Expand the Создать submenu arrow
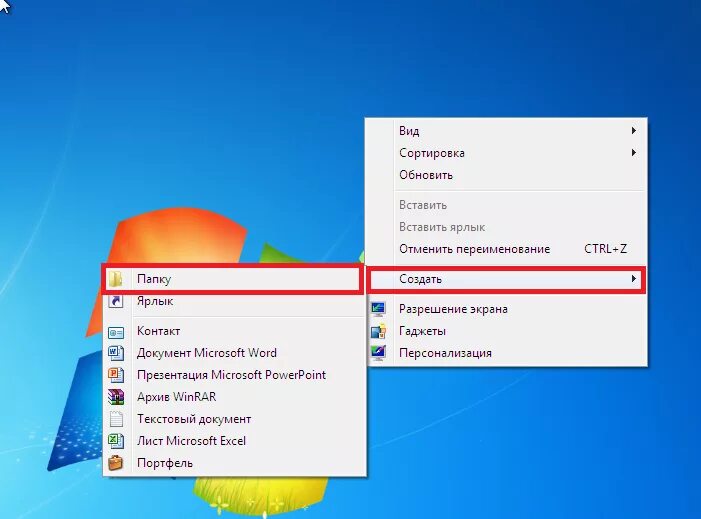Viewport: 701px width, 519px height. click(x=633, y=279)
